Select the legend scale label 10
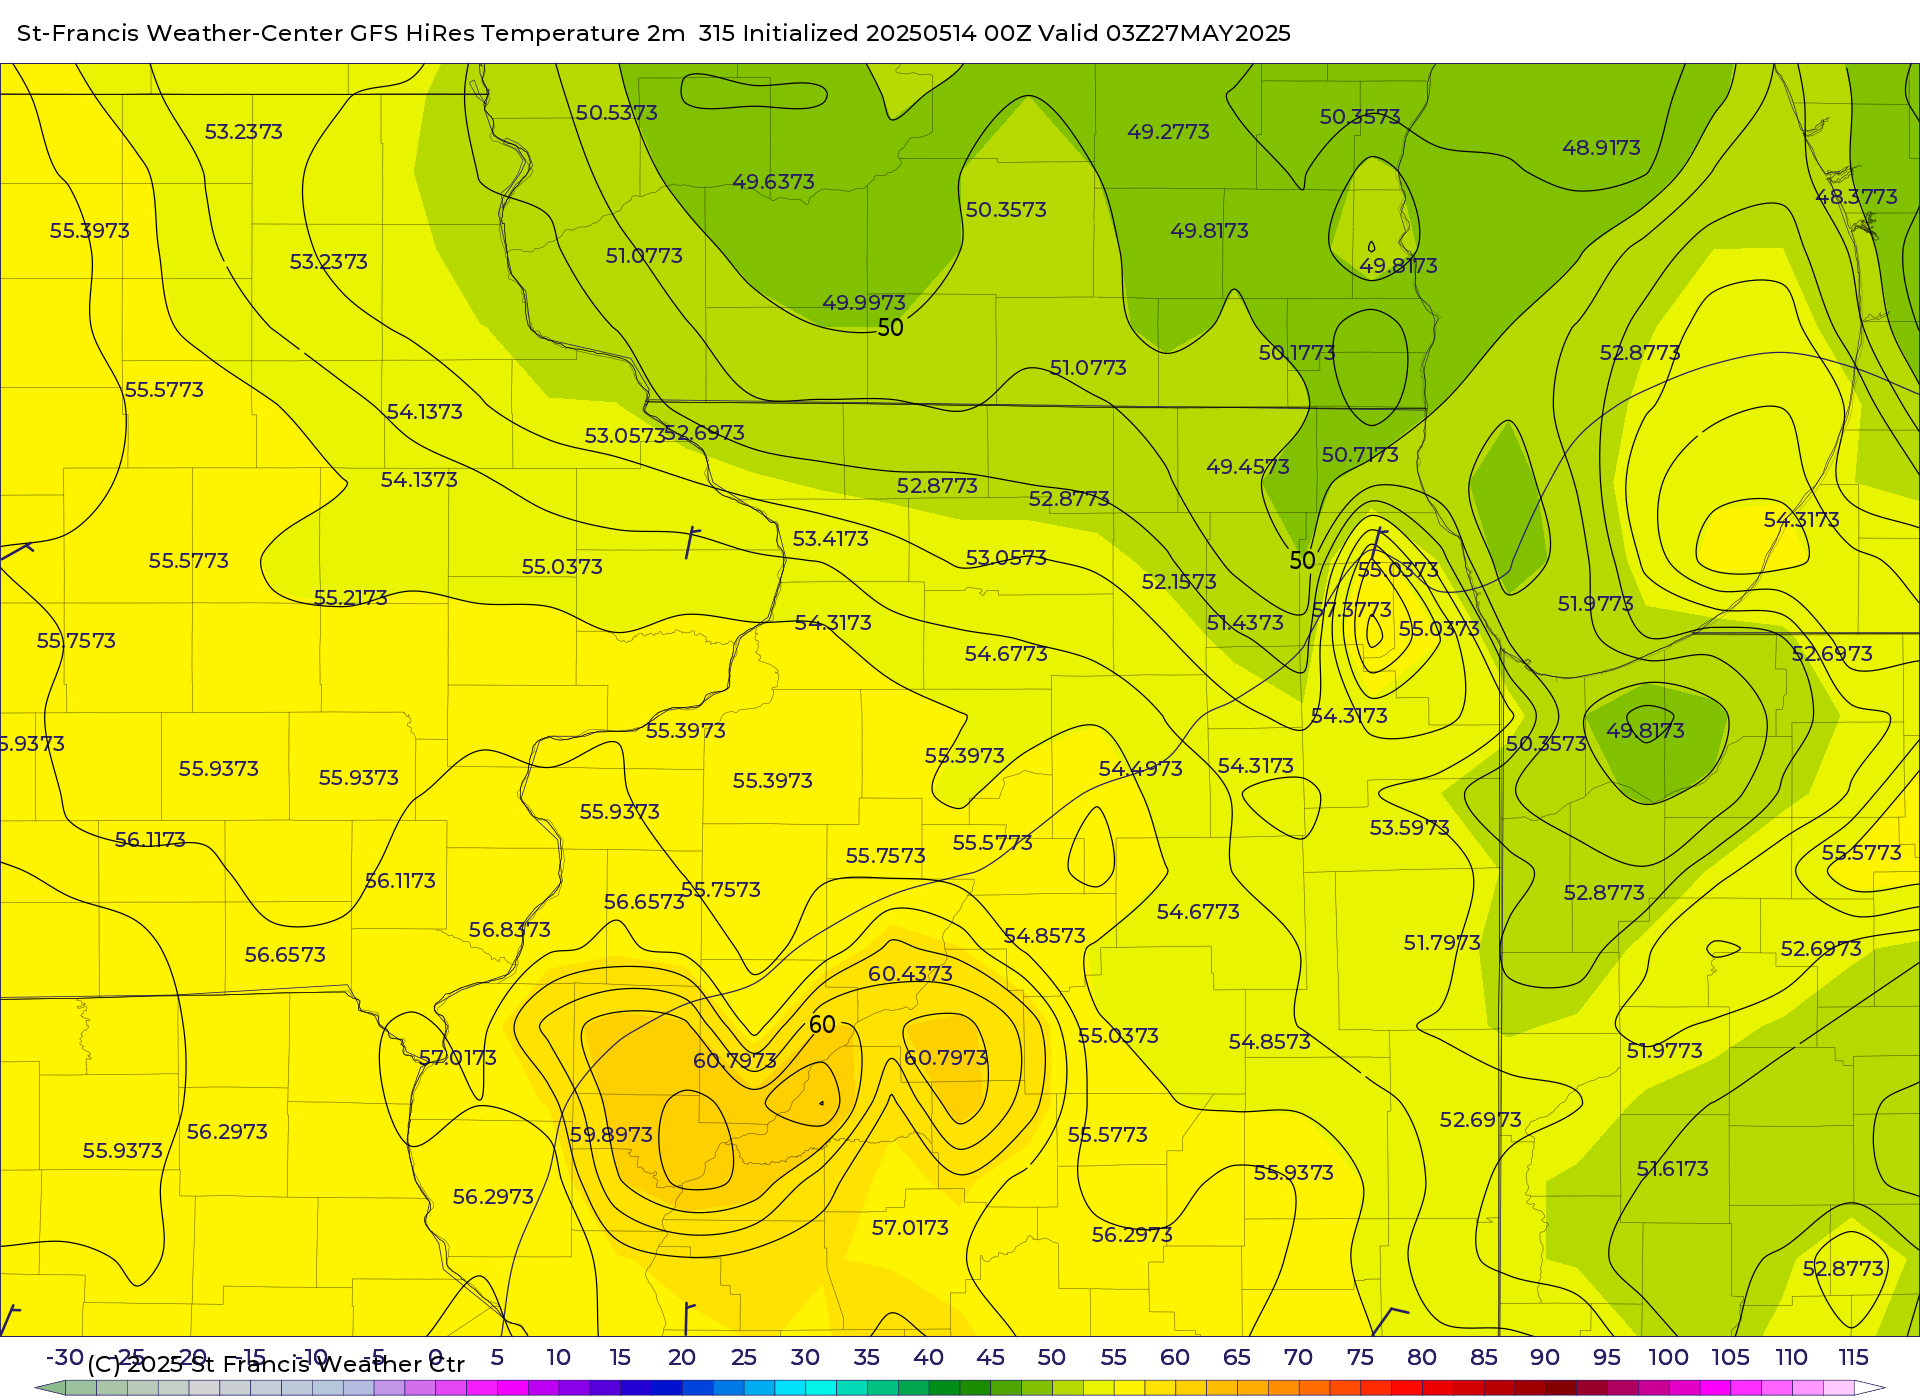The width and height of the screenshot is (1920, 1400). pyautogui.click(x=558, y=1357)
